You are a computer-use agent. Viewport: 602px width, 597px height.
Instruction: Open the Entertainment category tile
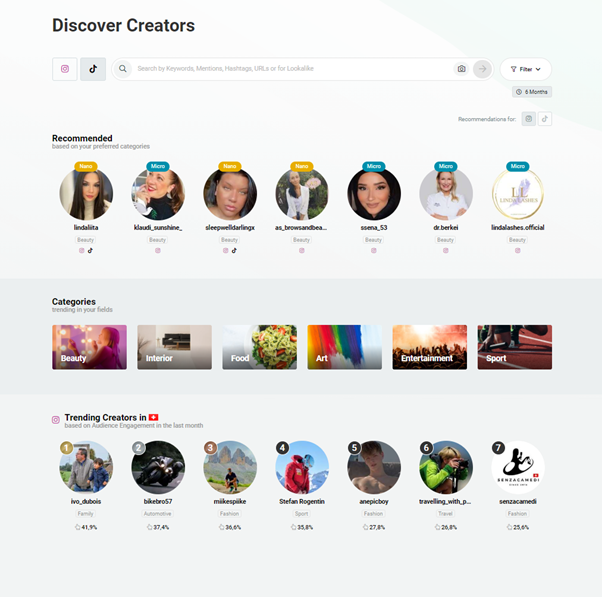(x=430, y=347)
